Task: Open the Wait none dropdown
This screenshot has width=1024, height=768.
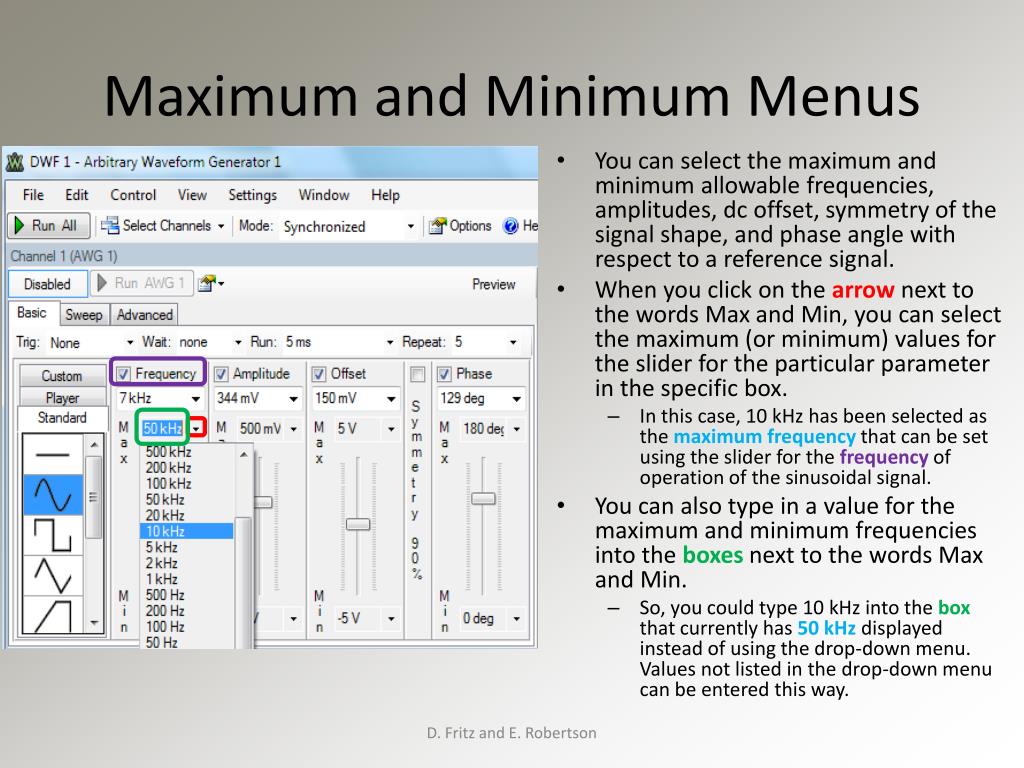Action: [x=238, y=342]
